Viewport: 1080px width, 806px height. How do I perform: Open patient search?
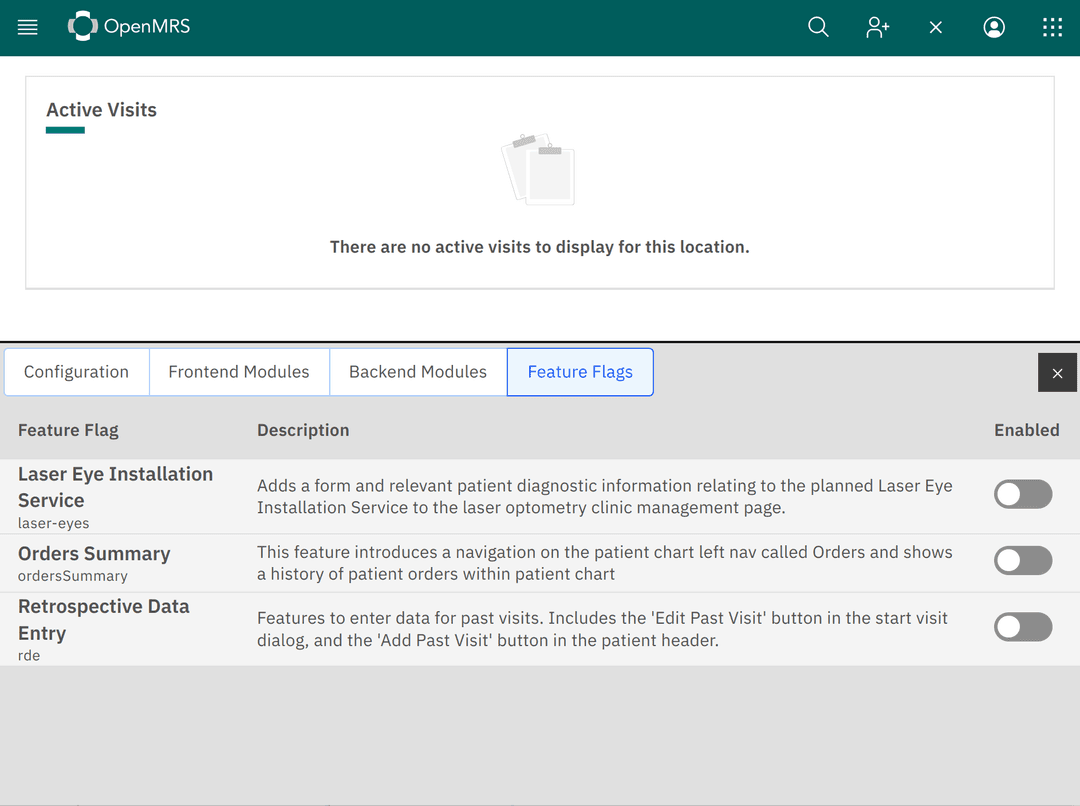click(x=818, y=27)
